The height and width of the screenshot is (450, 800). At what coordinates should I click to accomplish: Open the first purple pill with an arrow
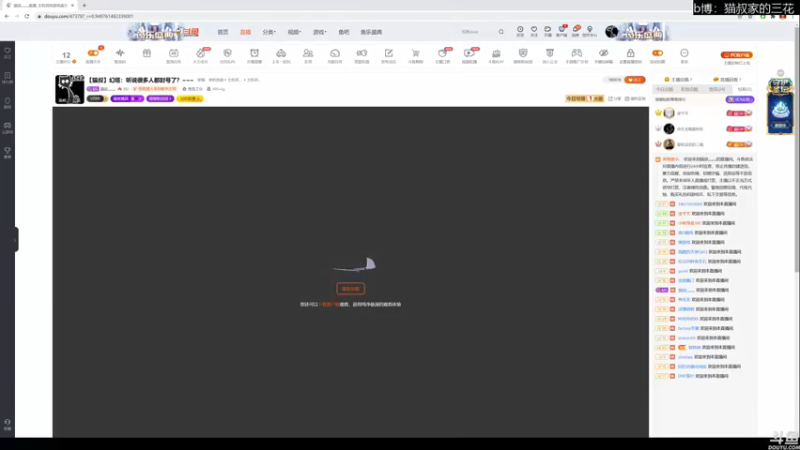(x=127, y=98)
